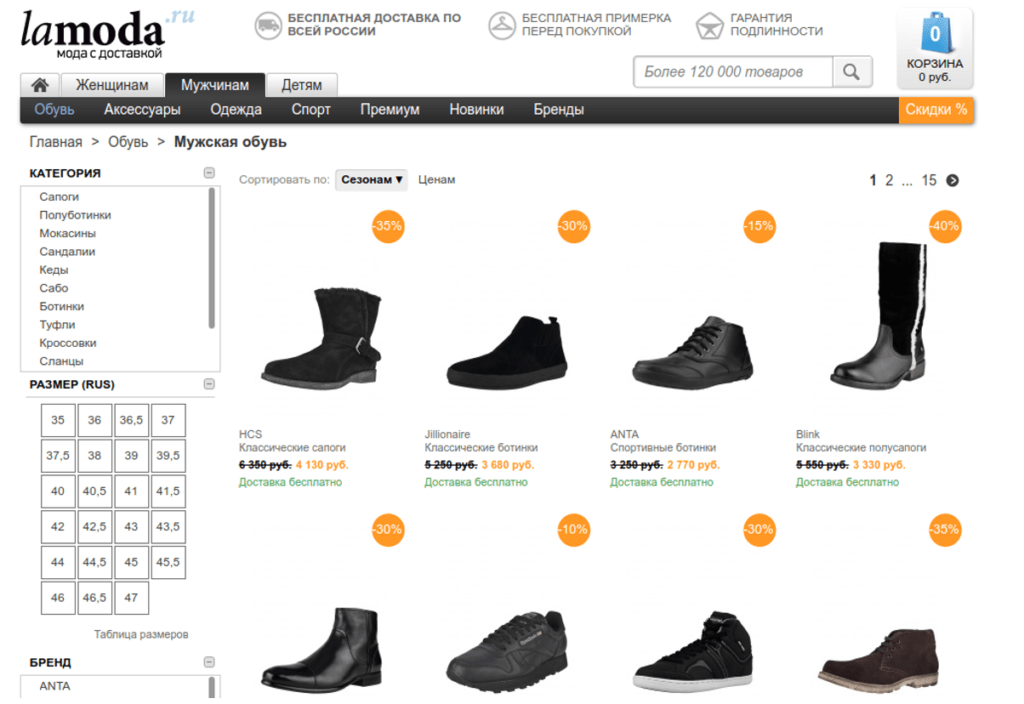Select shoe size 44,5

pyautogui.click(x=94, y=563)
